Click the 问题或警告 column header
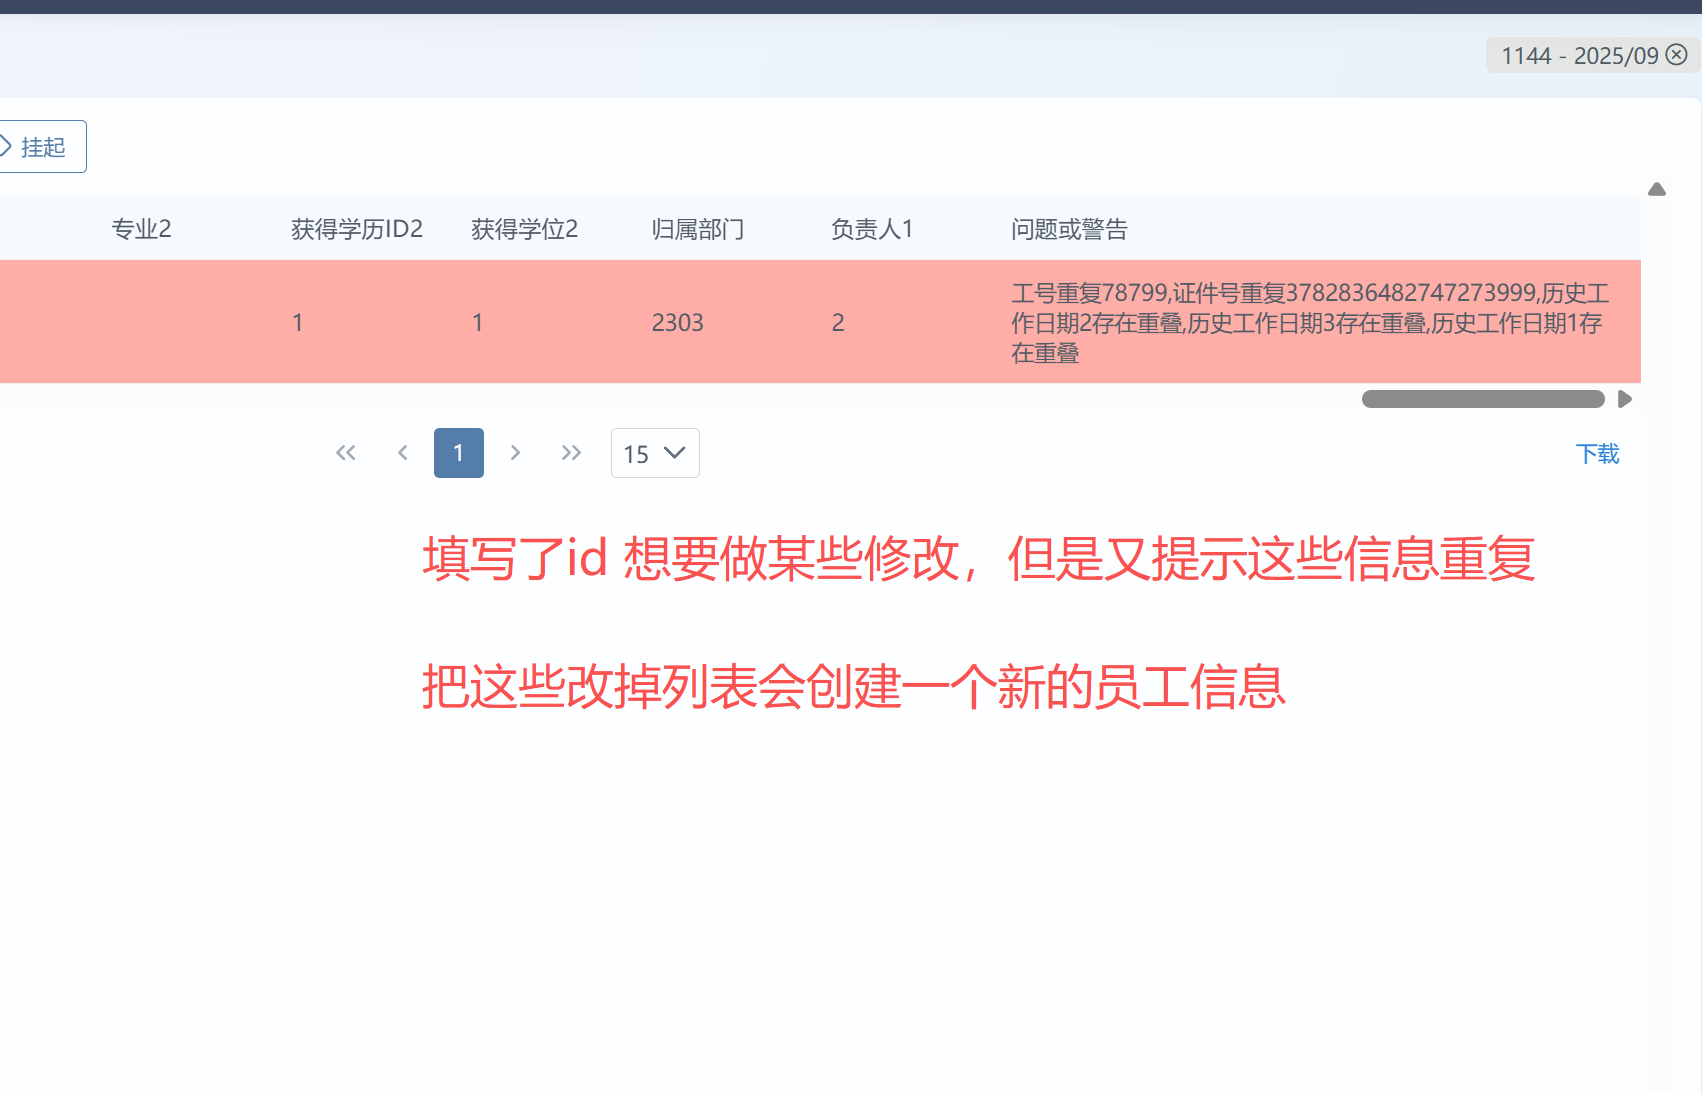 coord(1069,229)
